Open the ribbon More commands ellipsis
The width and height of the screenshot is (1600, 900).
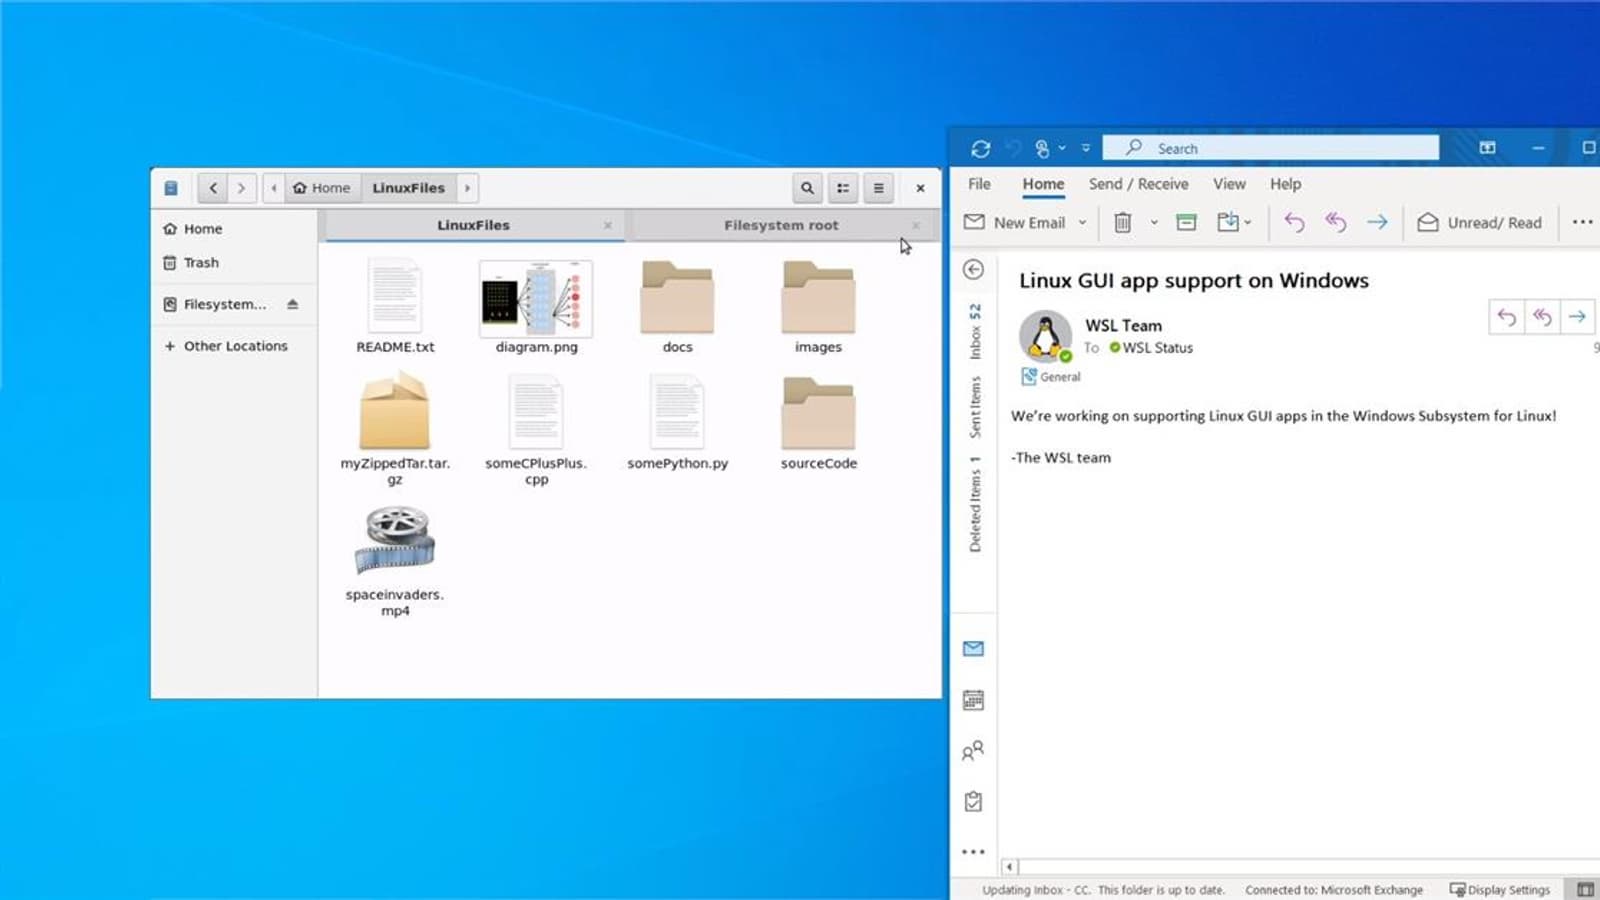(1582, 222)
